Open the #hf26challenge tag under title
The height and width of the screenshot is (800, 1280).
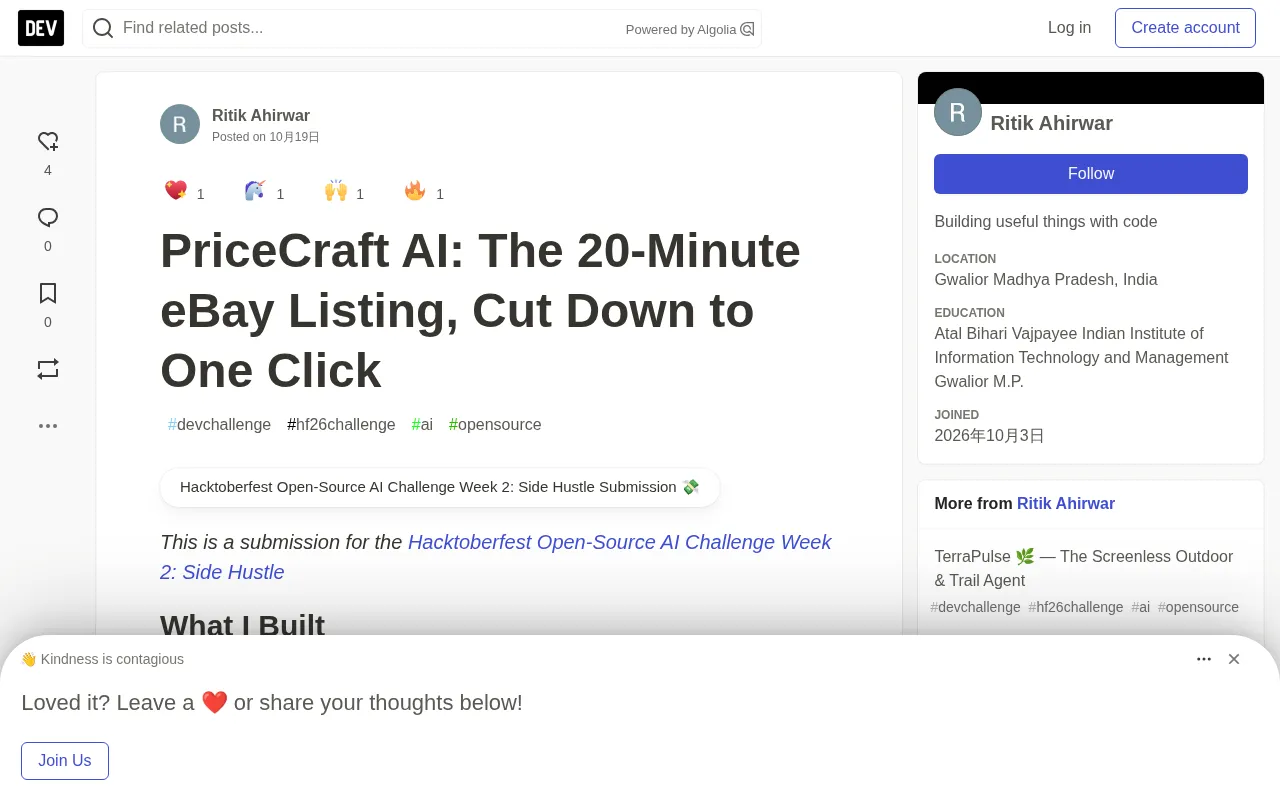[x=341, y=425]
